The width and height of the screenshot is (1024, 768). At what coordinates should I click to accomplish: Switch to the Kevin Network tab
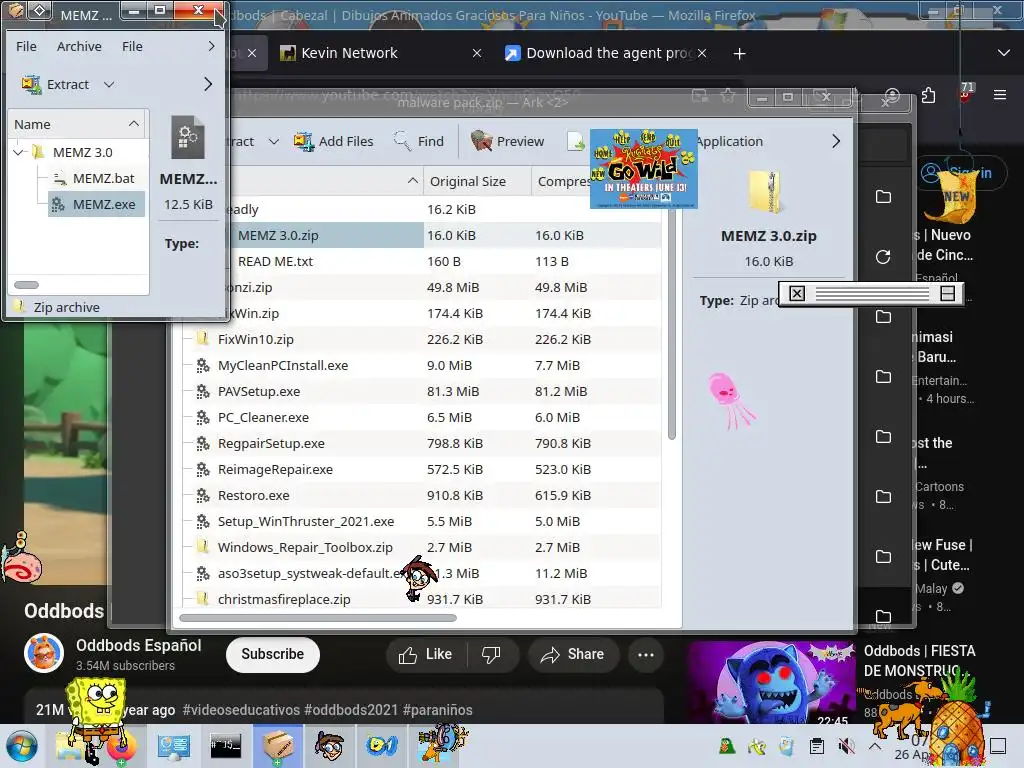click(x=381, y=53)
